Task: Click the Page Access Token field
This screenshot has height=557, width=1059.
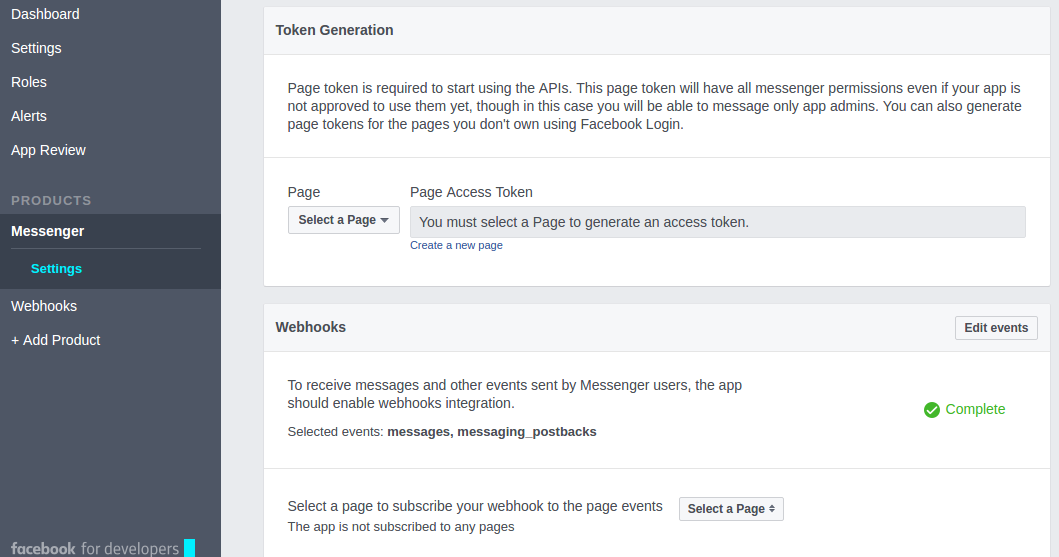Action: pos(717,222)
